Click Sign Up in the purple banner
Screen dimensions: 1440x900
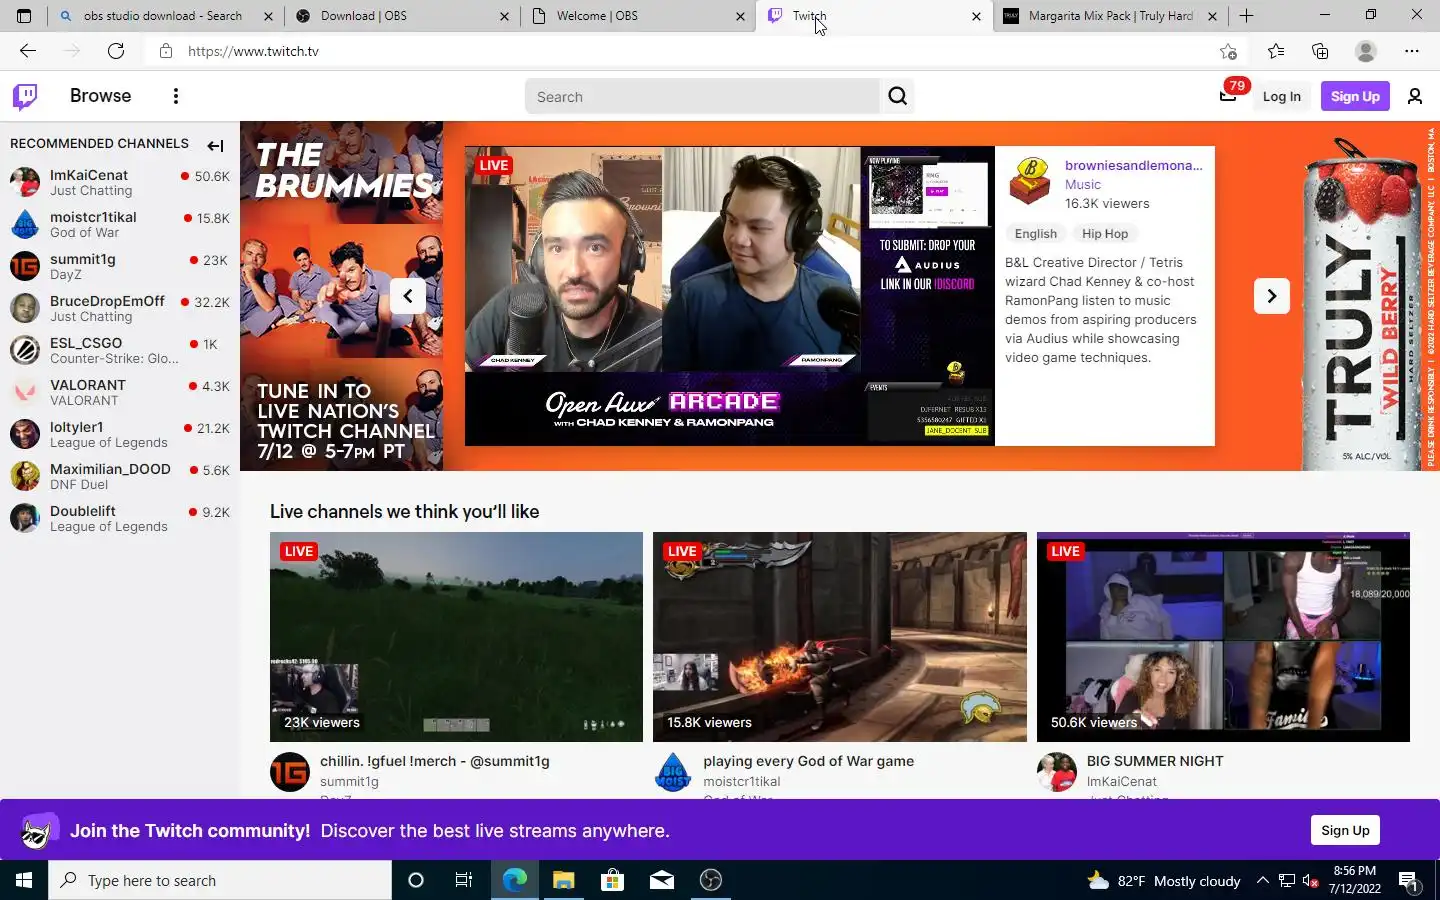[x=1345, y=830]
